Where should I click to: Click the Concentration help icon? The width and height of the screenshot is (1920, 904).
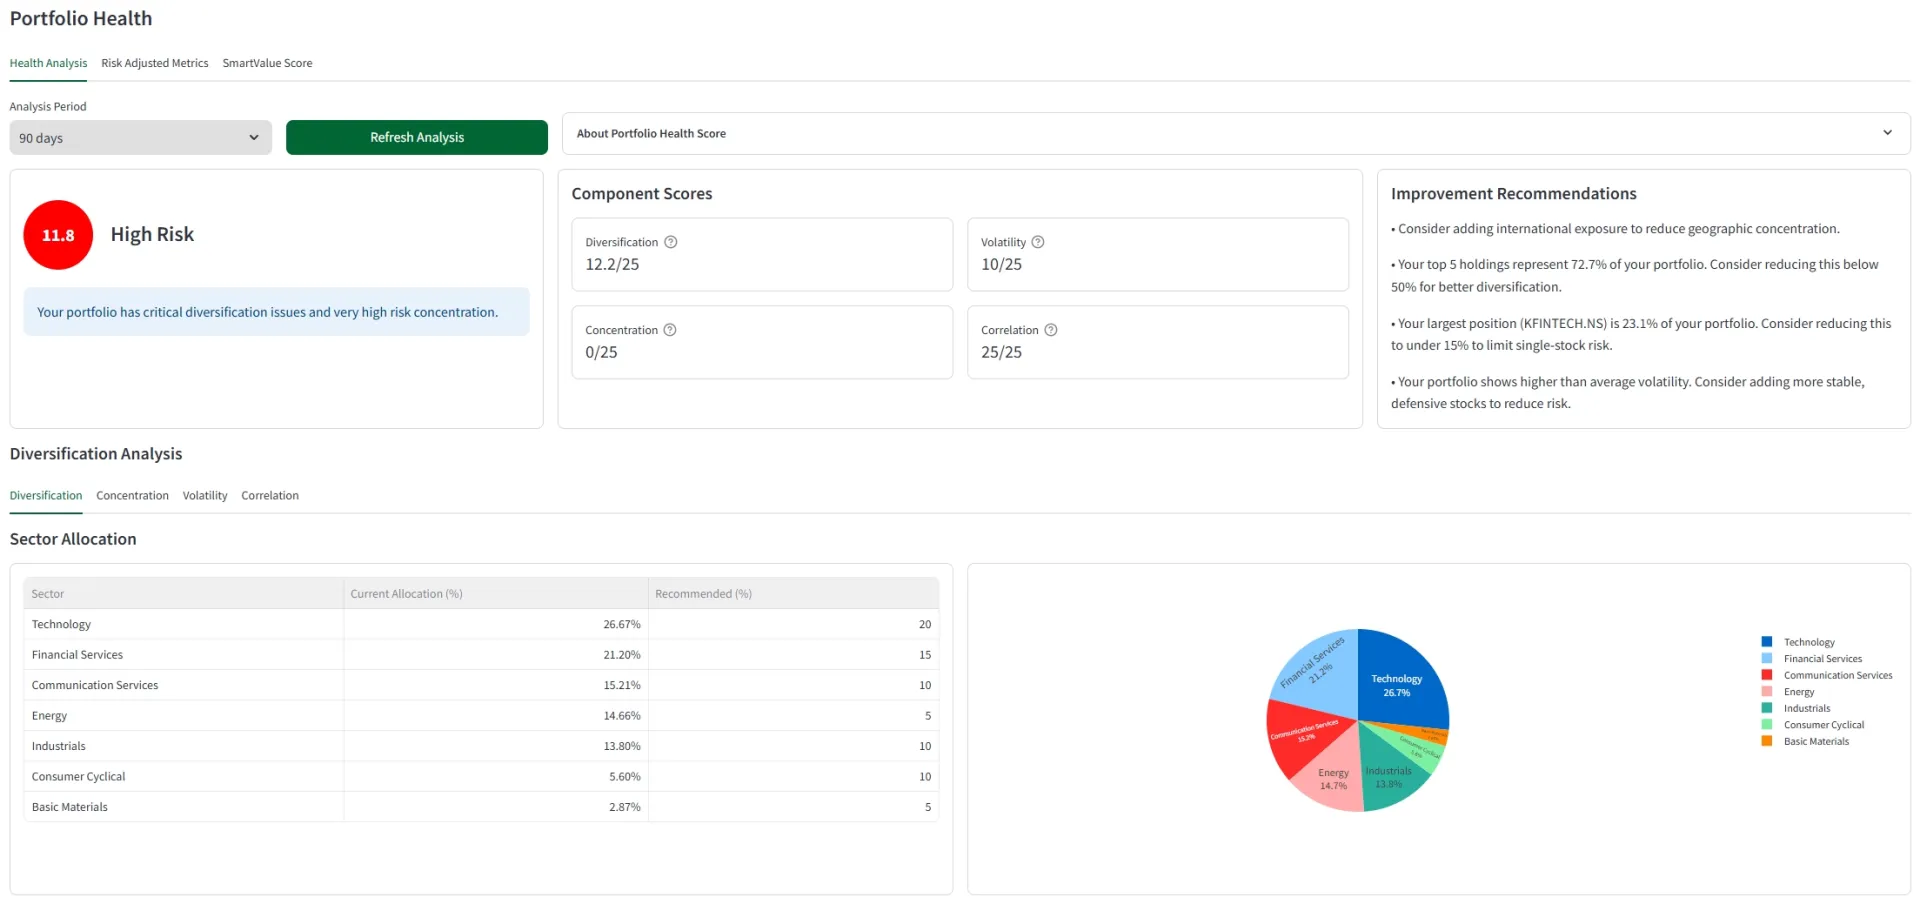coord(670,330)
